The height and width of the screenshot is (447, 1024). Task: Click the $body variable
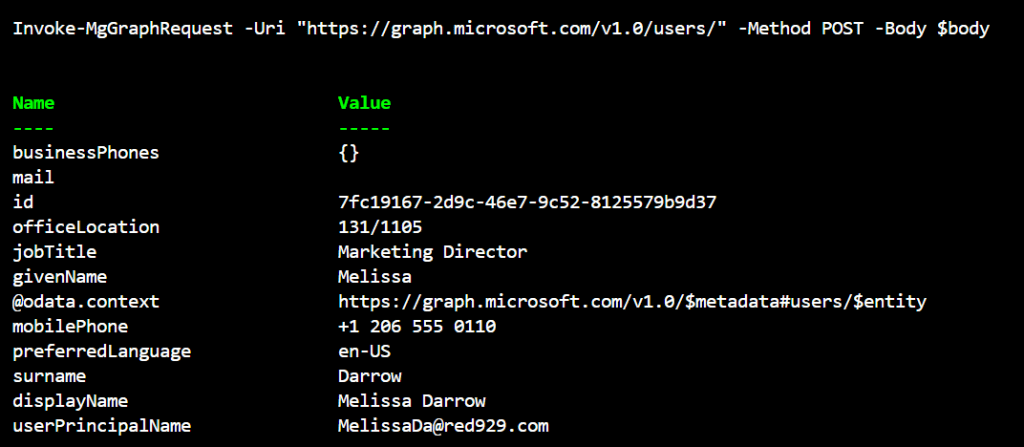click(x=963, y=30)
